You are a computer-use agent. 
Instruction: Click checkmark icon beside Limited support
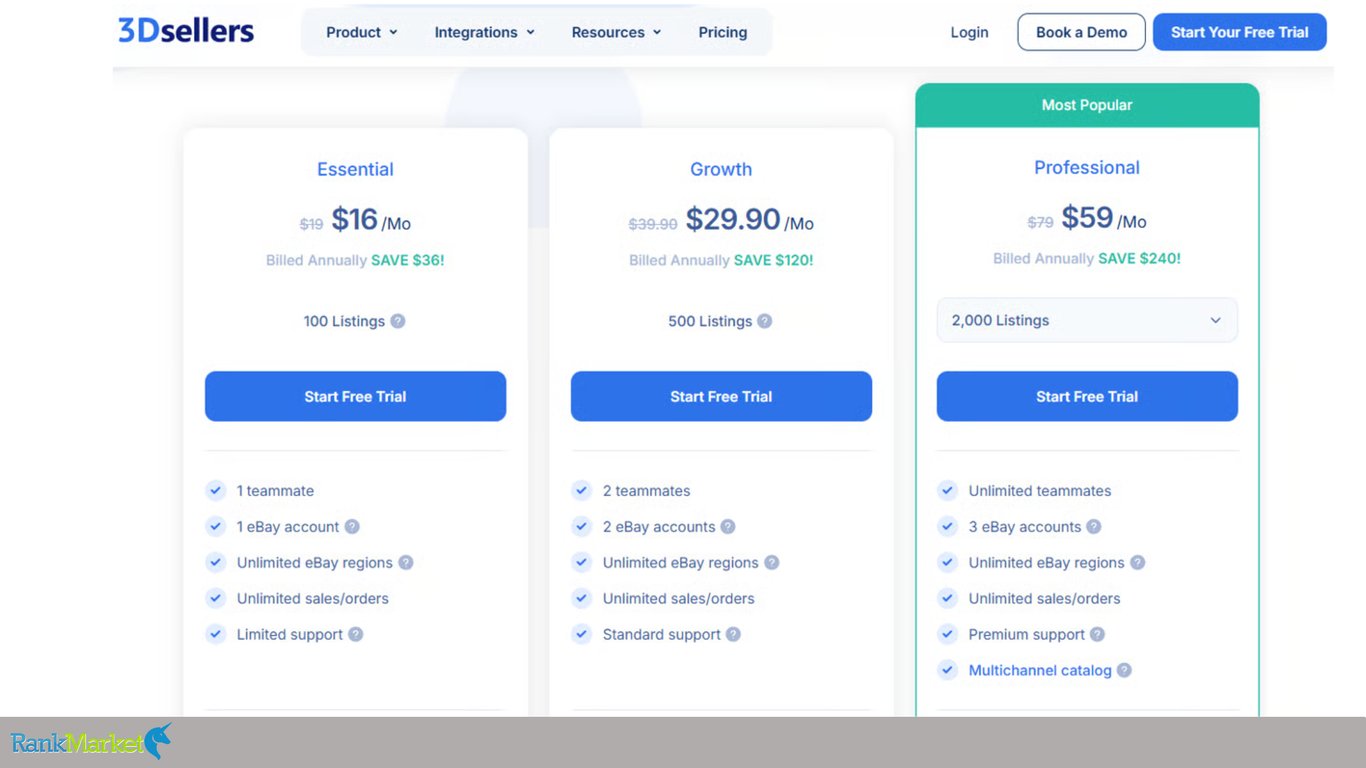click(216, 634)
